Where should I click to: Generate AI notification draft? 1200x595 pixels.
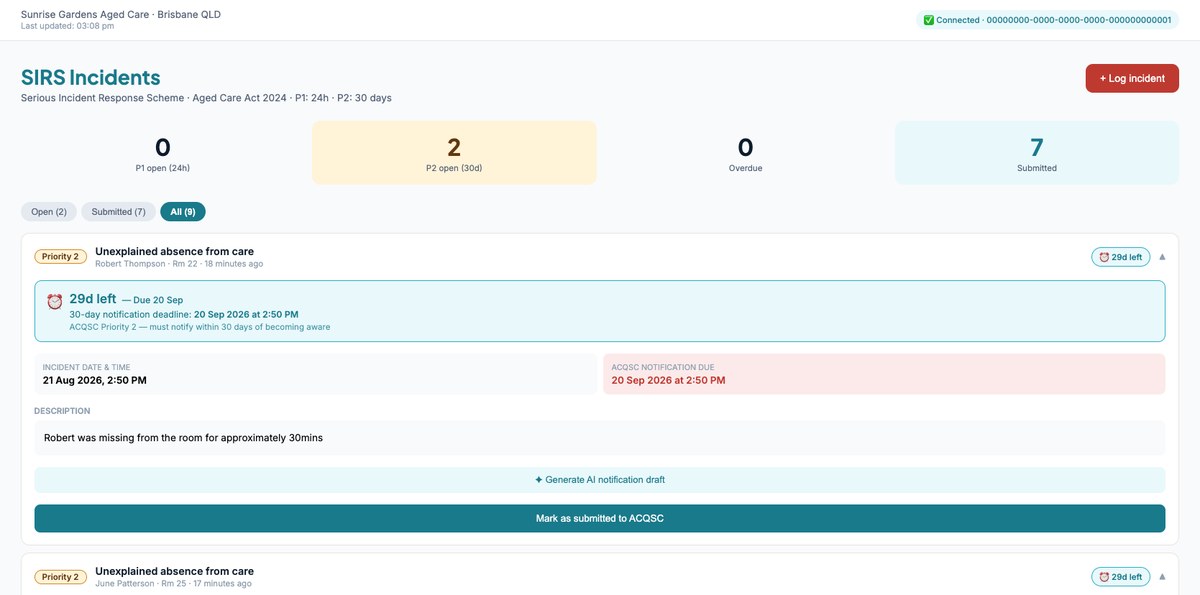600,480
